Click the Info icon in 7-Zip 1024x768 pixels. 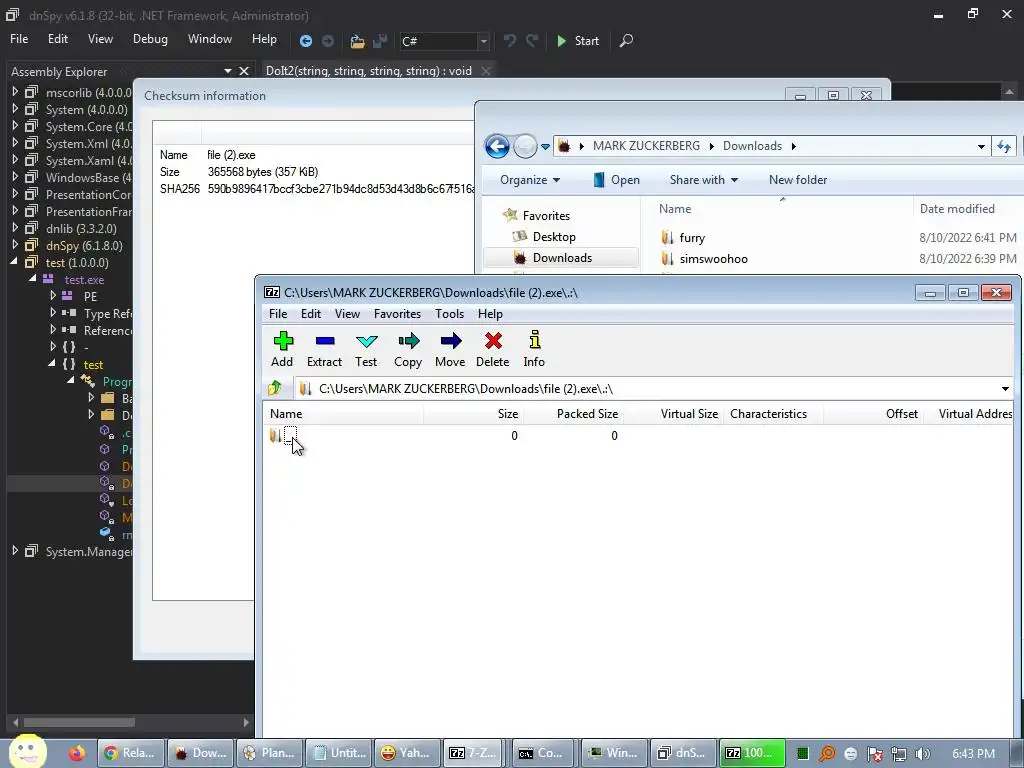(534, 349)
